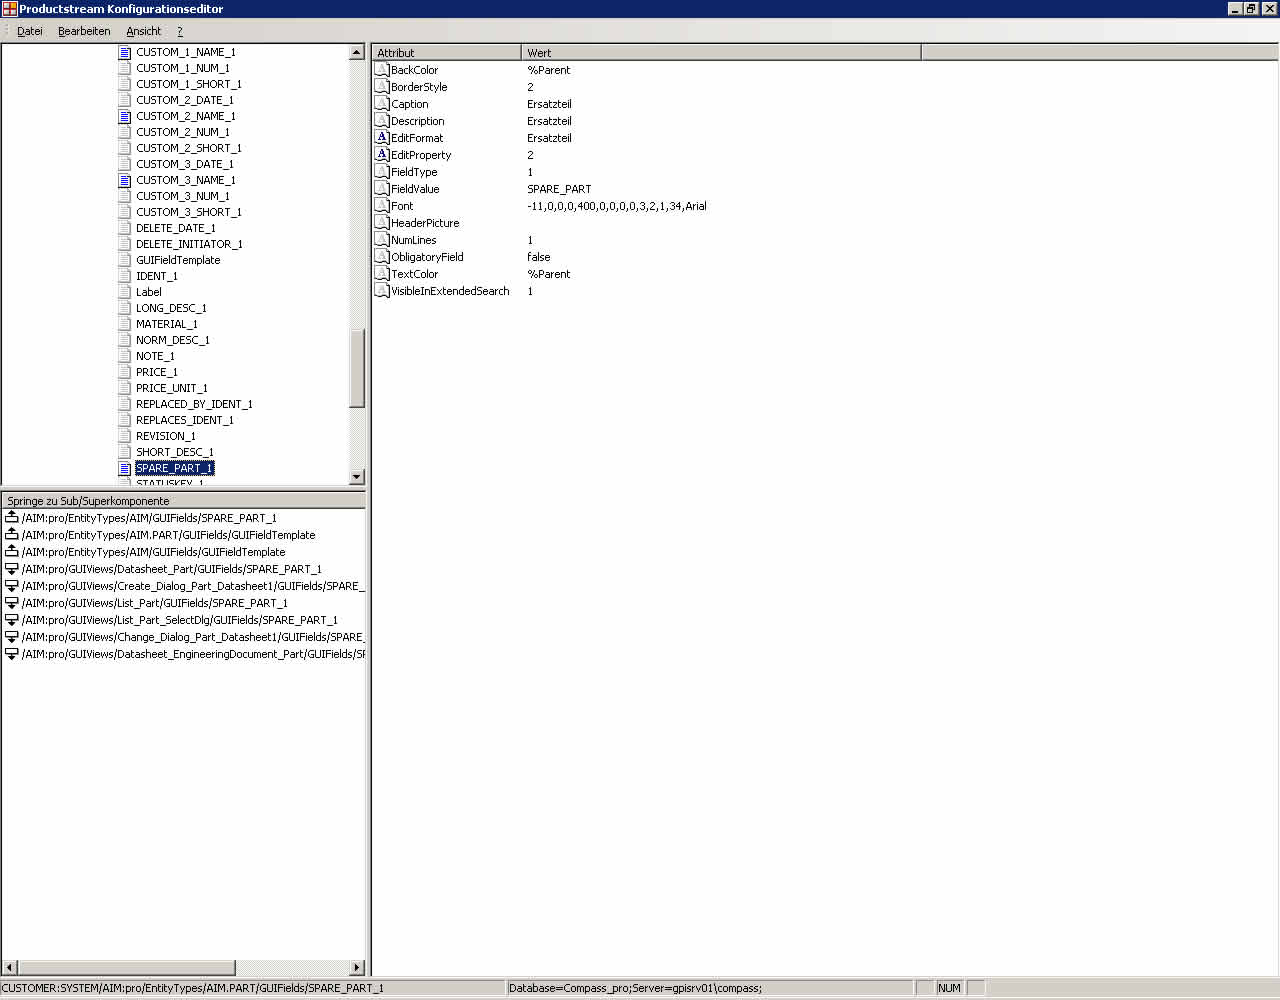This screenshot has height=1000, width=1280.
Task: Select the IDENT_1 tree node
Action: point(157,276)
